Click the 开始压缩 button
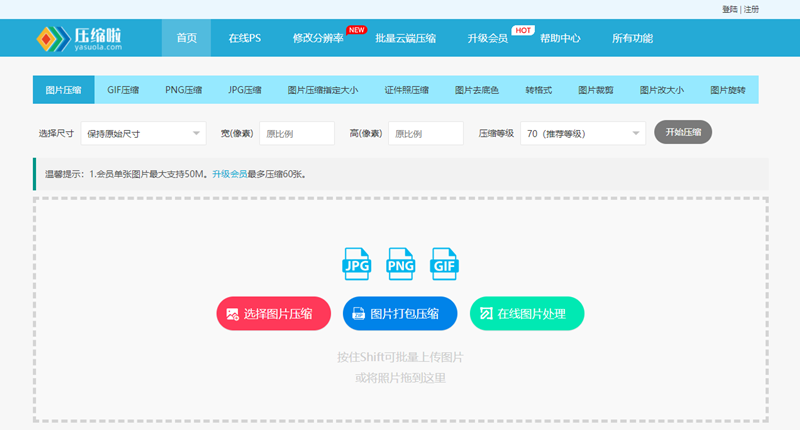Image resolution: width=800 pixels, height=430 pixels. pos(683,132)
